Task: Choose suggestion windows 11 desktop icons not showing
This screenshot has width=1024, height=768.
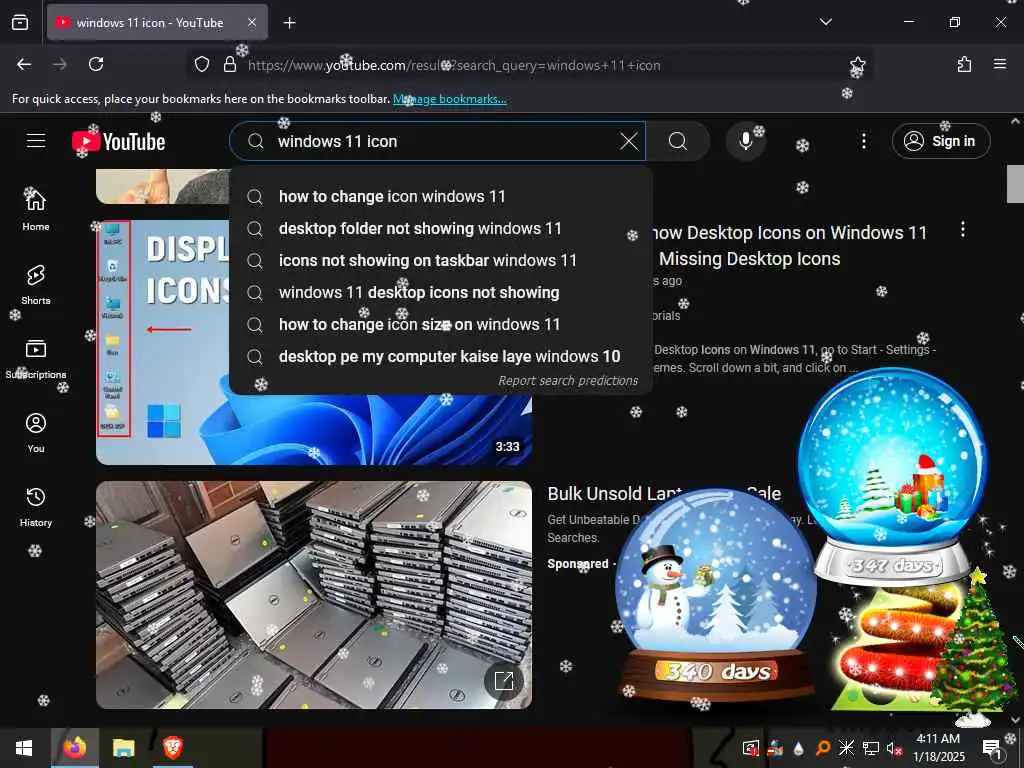Action: tap(441, 293)
